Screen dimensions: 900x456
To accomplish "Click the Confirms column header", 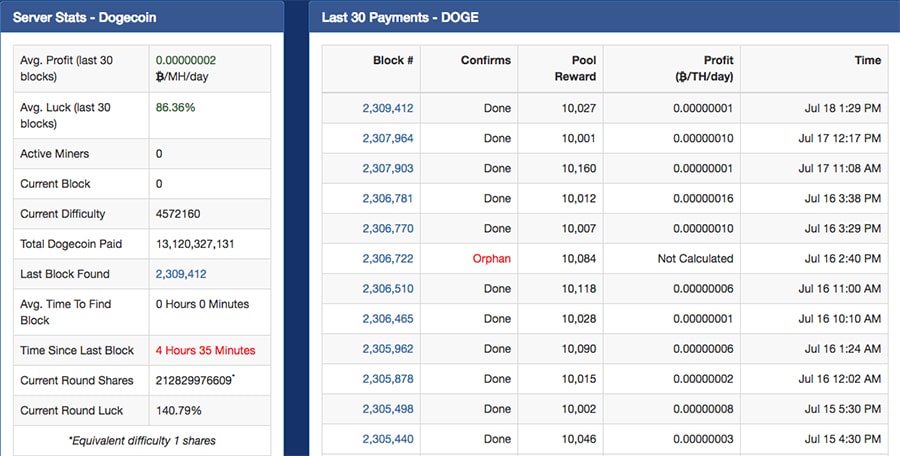I will tap(485, 60).
